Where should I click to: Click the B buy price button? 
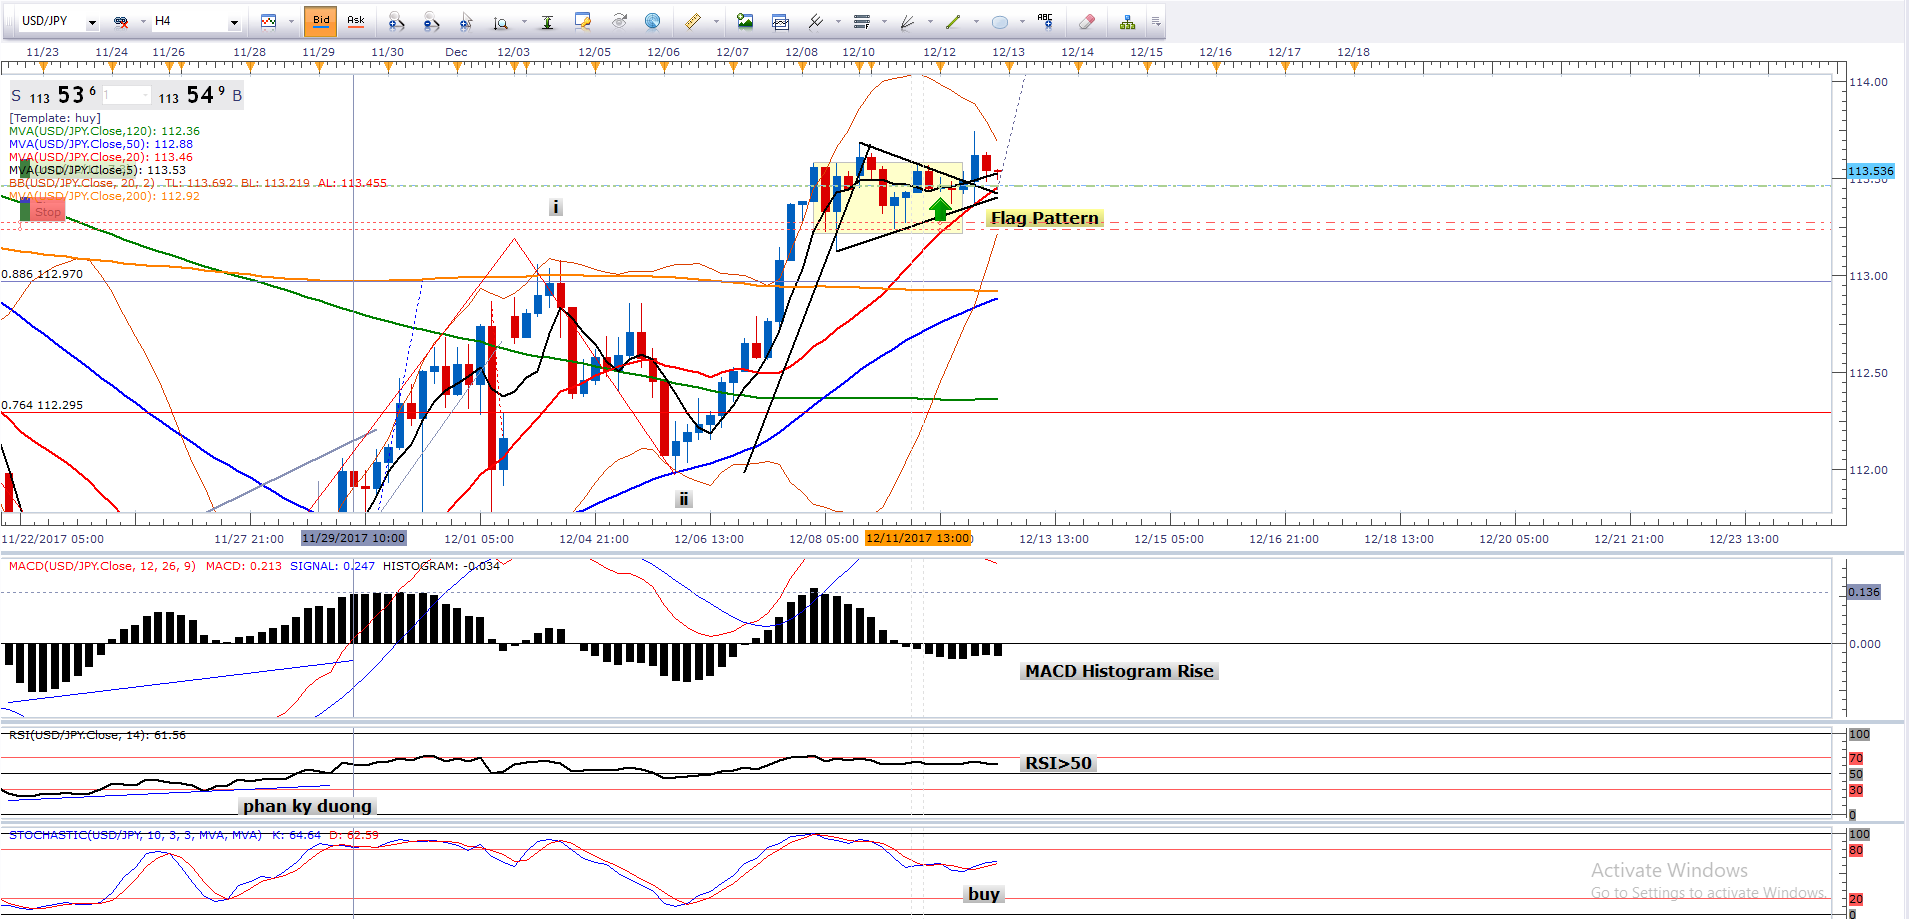[x=237, y=96]
